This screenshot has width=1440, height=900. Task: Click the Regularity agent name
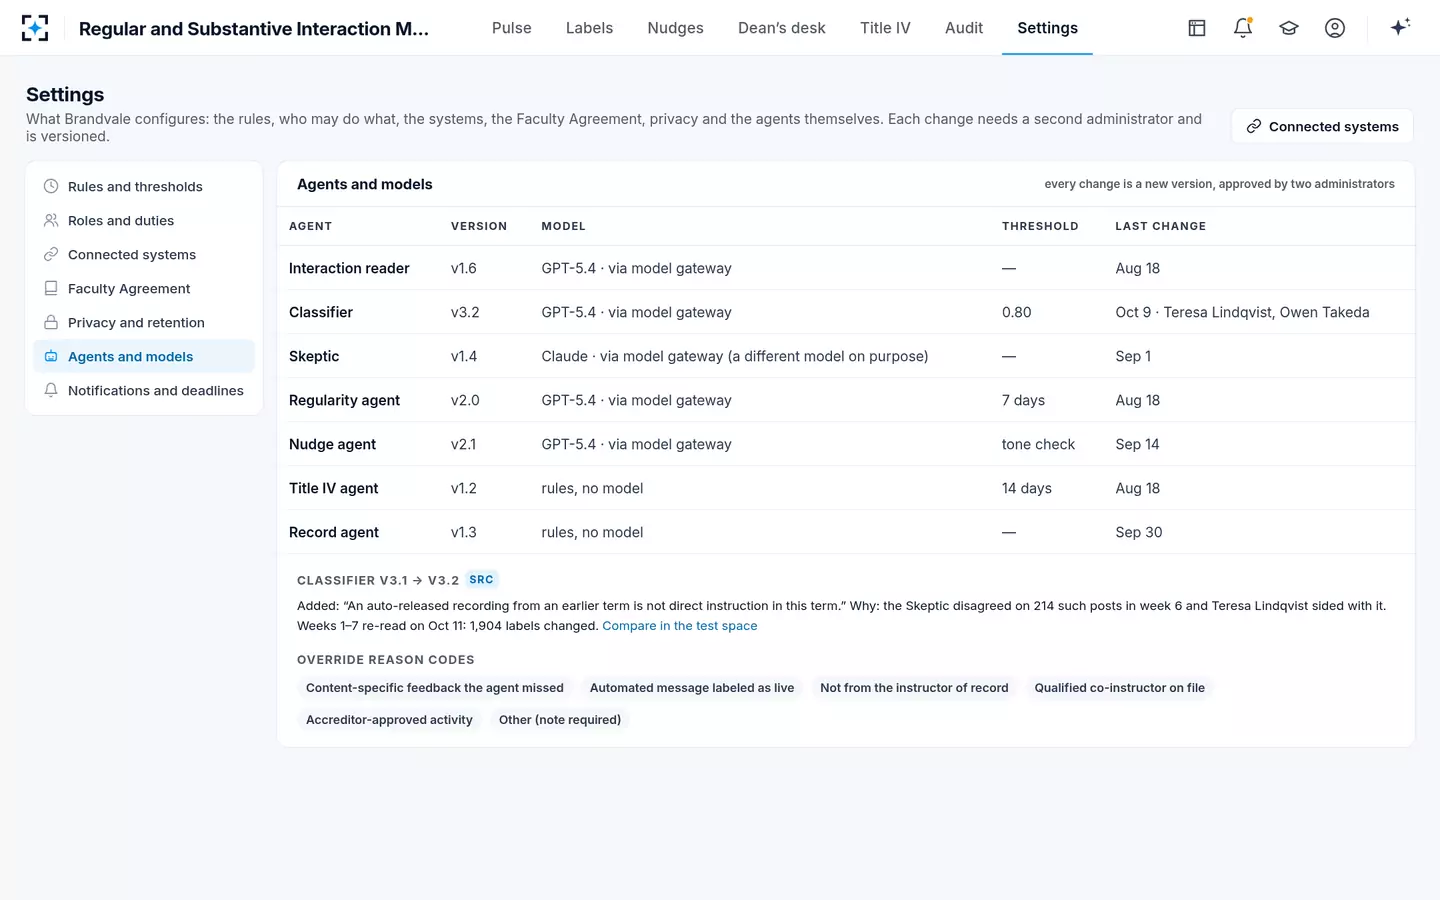344,400
